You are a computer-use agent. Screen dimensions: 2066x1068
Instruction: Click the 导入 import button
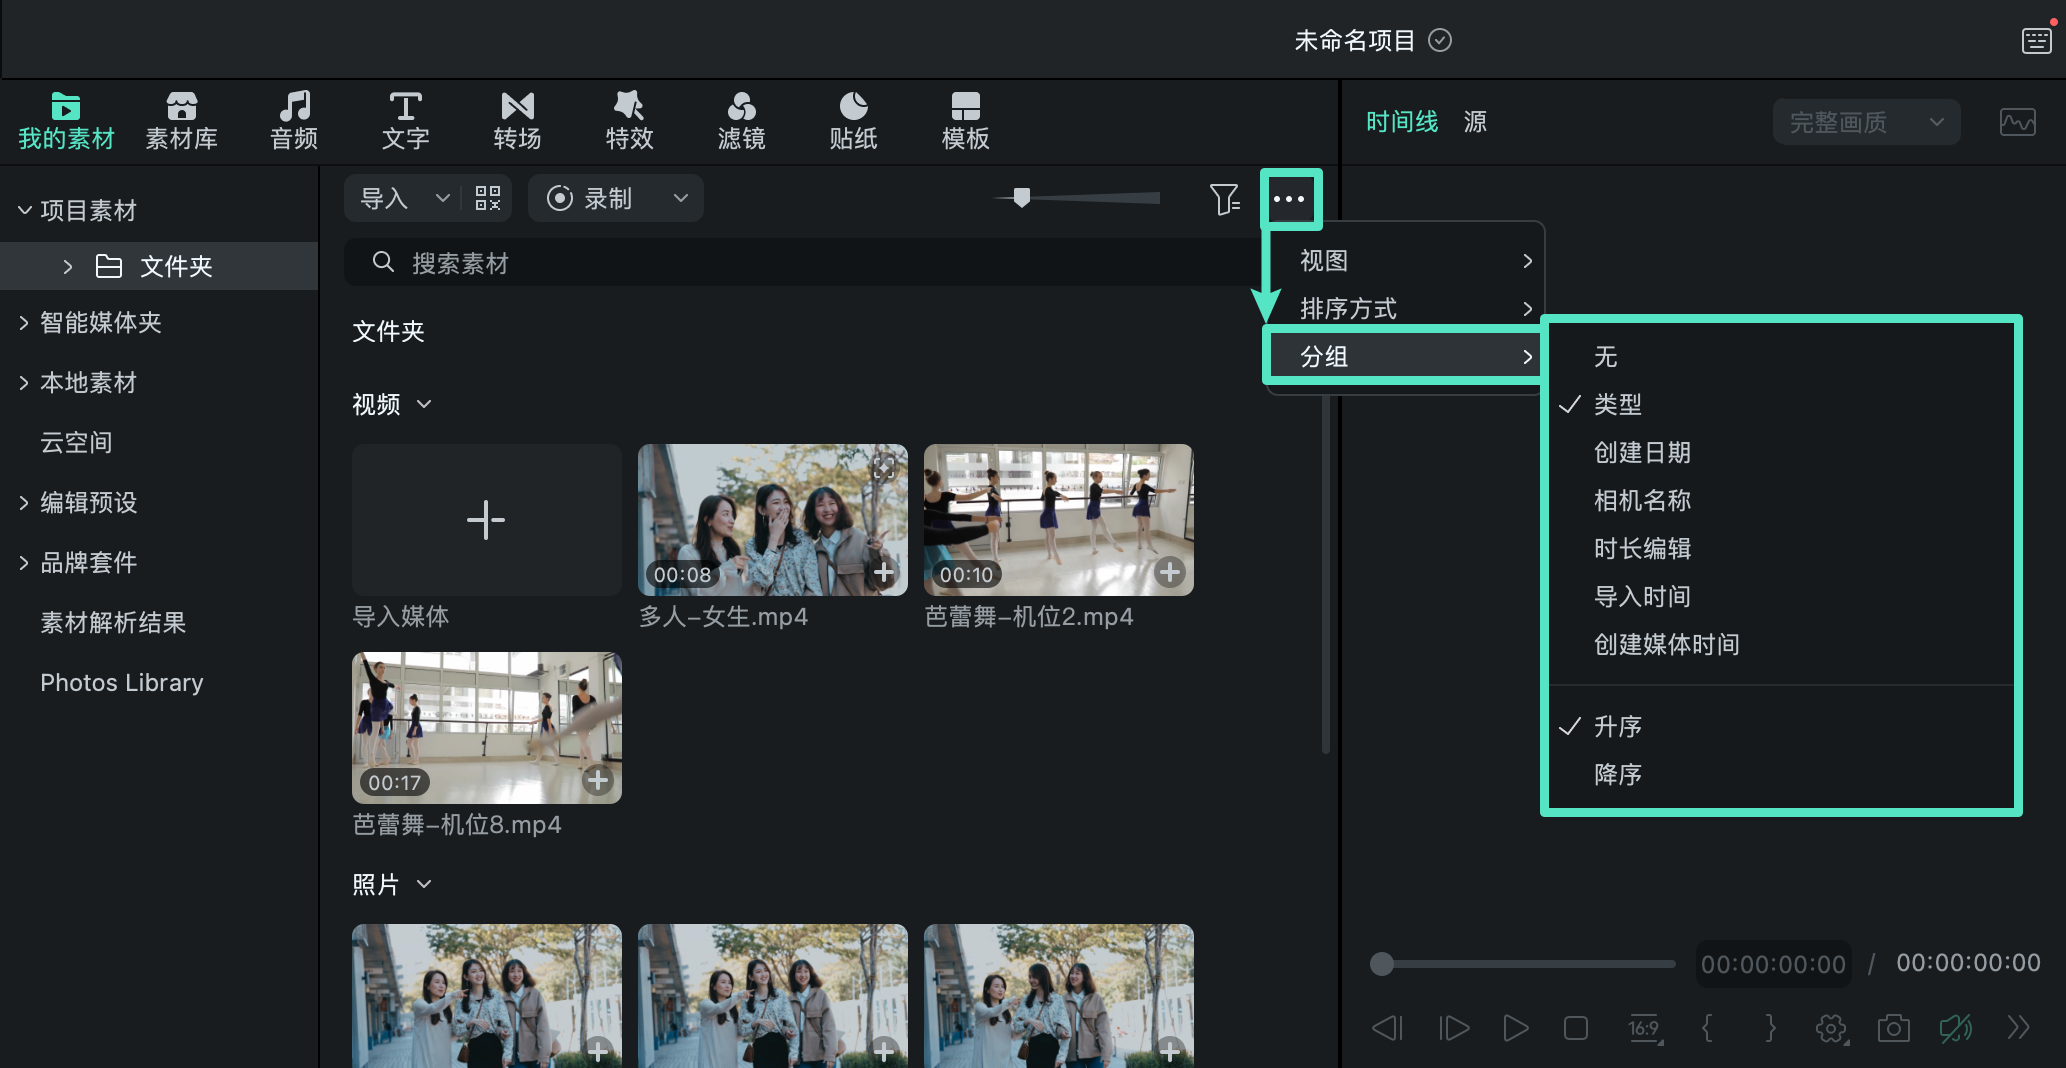click(384, 198)
